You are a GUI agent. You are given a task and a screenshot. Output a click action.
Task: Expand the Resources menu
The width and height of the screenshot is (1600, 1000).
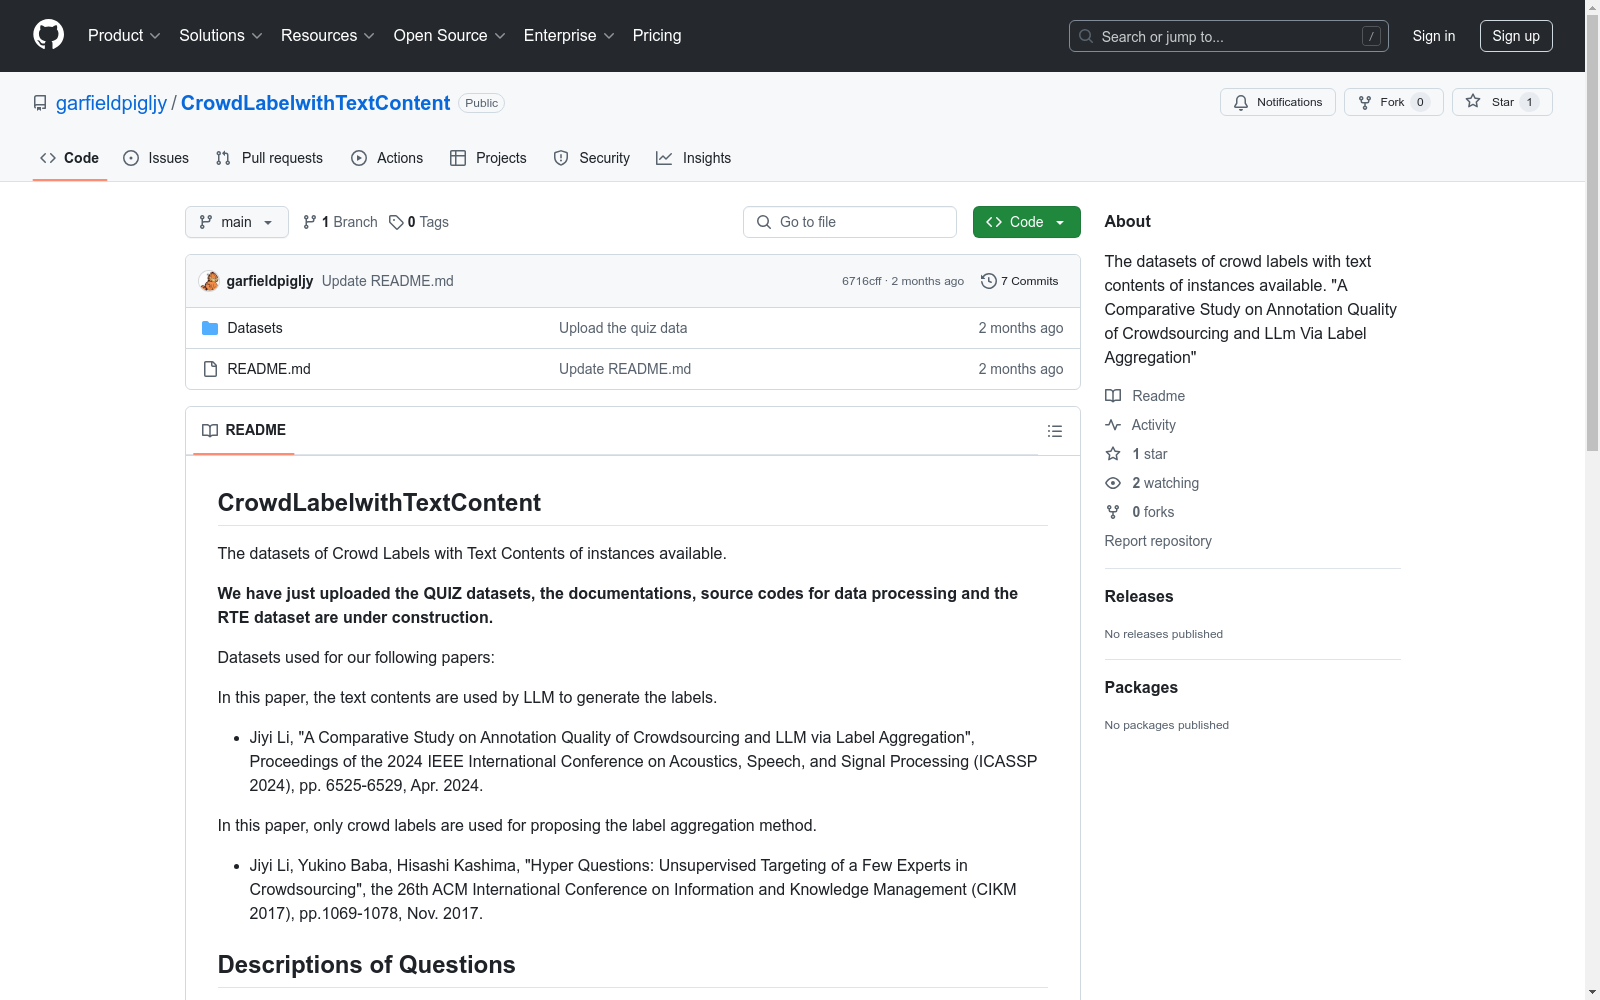328,35
